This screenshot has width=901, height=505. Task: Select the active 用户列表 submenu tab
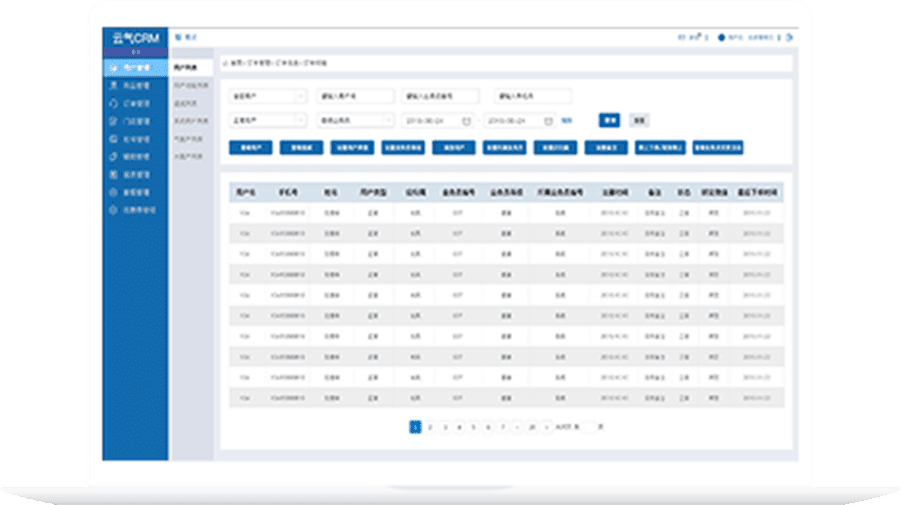click(191, 68)
